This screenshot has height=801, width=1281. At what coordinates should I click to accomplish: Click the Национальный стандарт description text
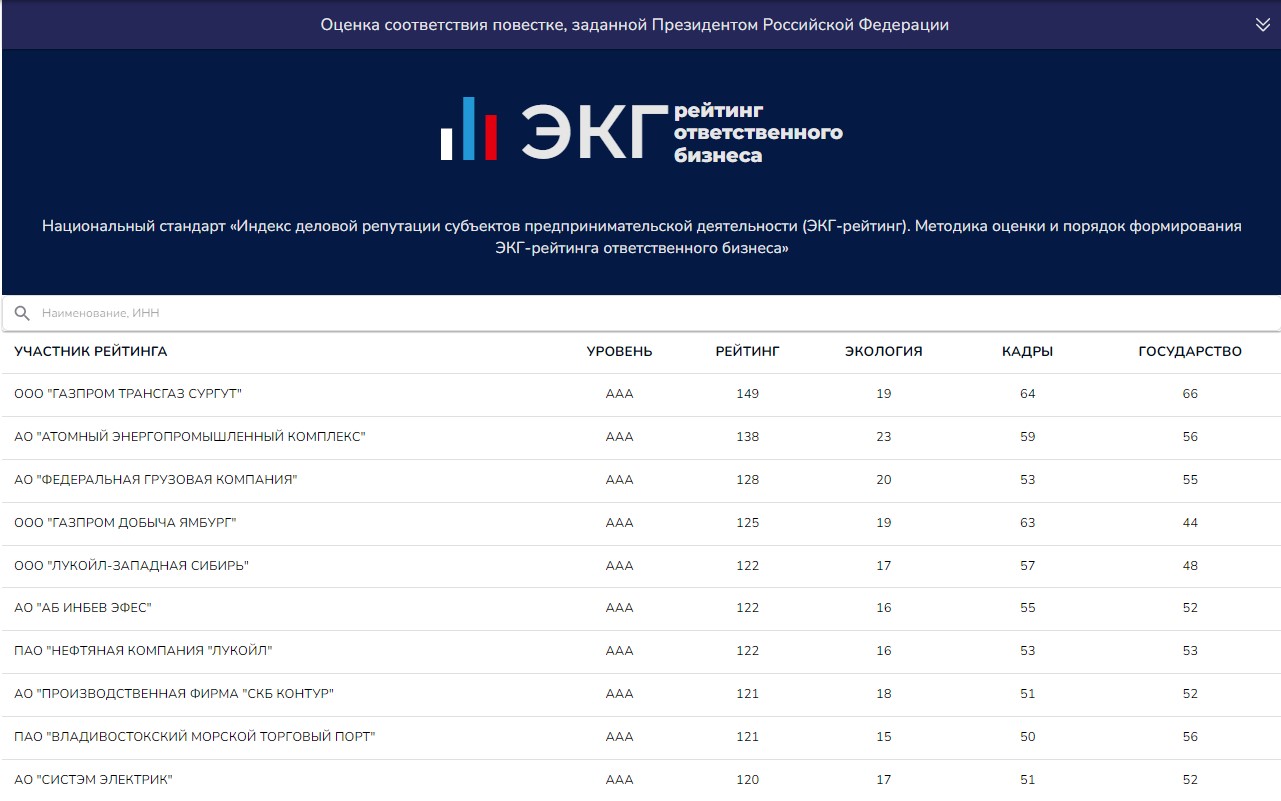(x=641, y=237)
